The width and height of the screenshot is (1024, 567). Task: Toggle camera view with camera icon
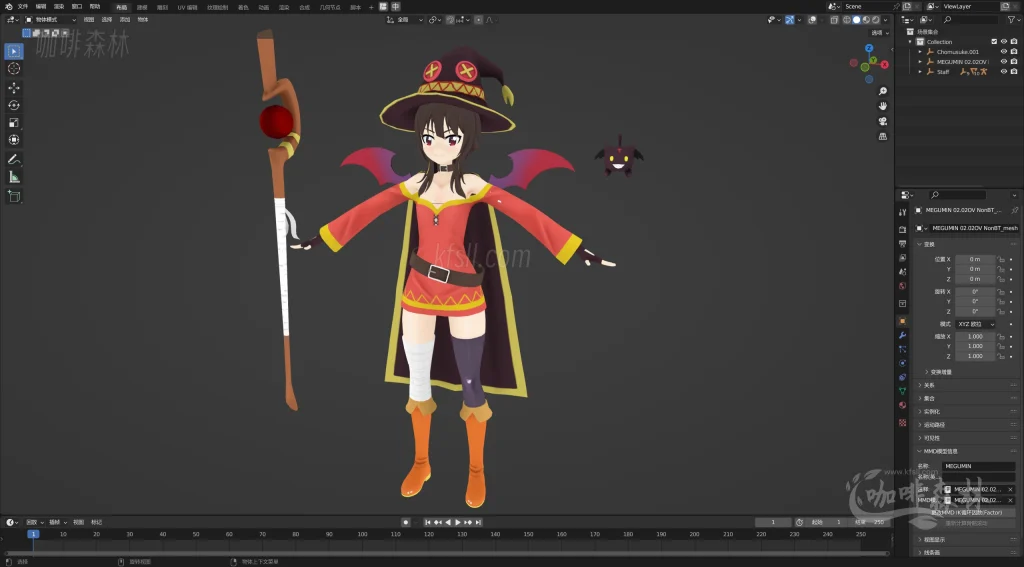(x=883, y=122)
